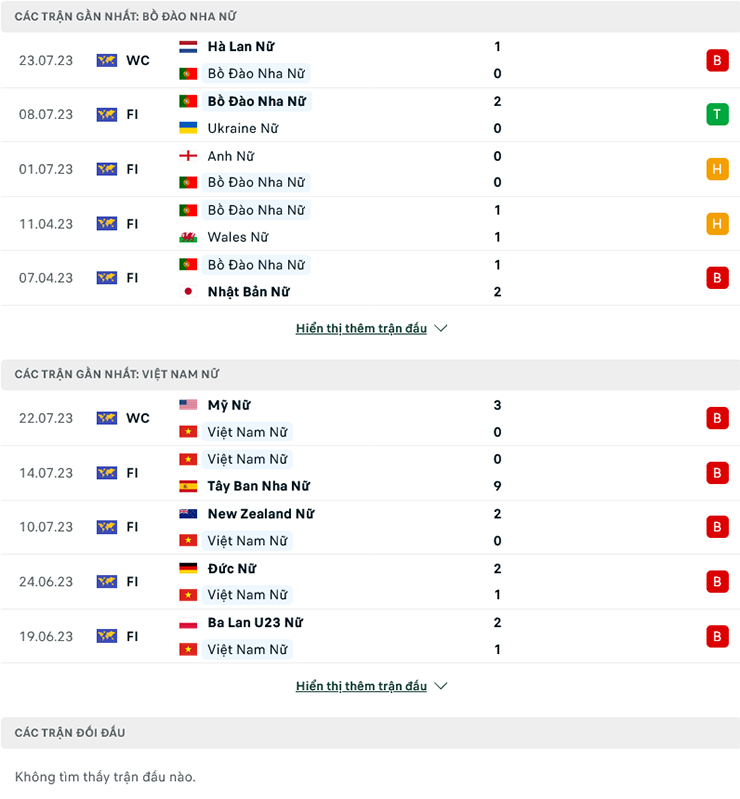
Task: Click the Germany flag beside Đức Nữ
Action: [188, 568]
